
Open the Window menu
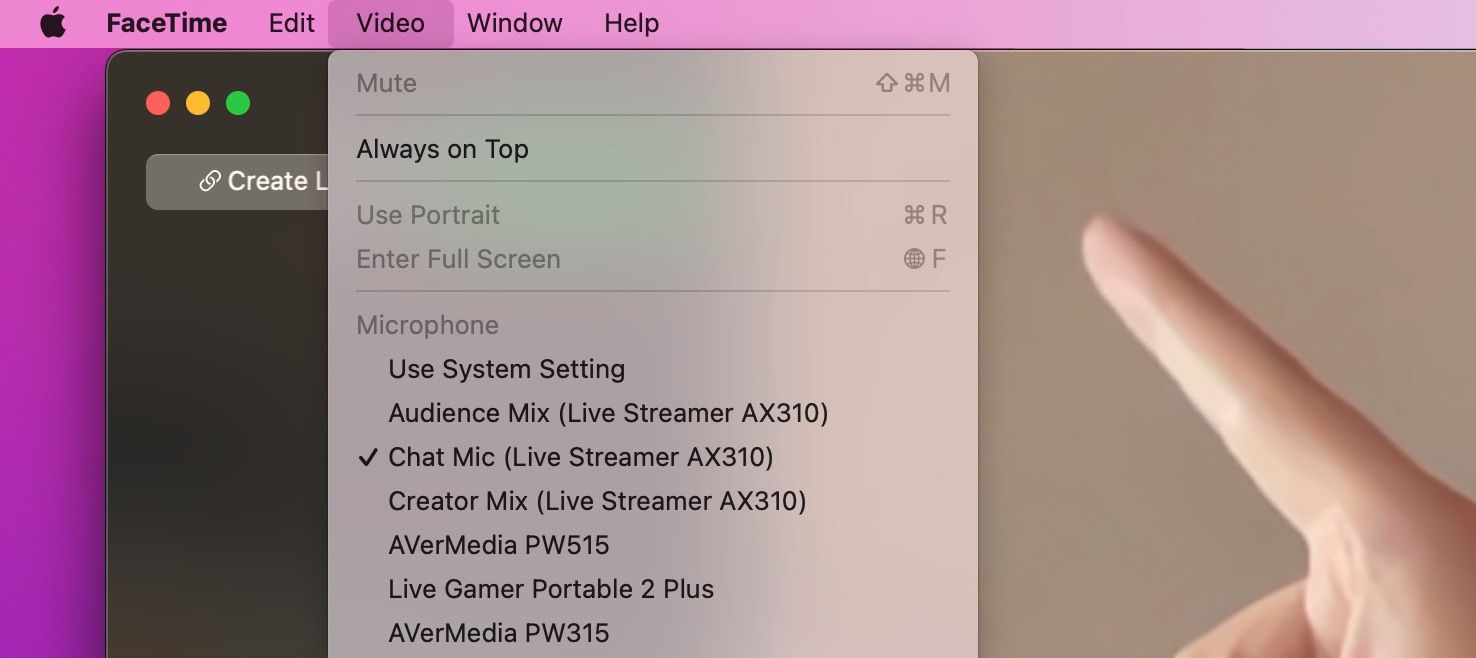coord(514,22)
